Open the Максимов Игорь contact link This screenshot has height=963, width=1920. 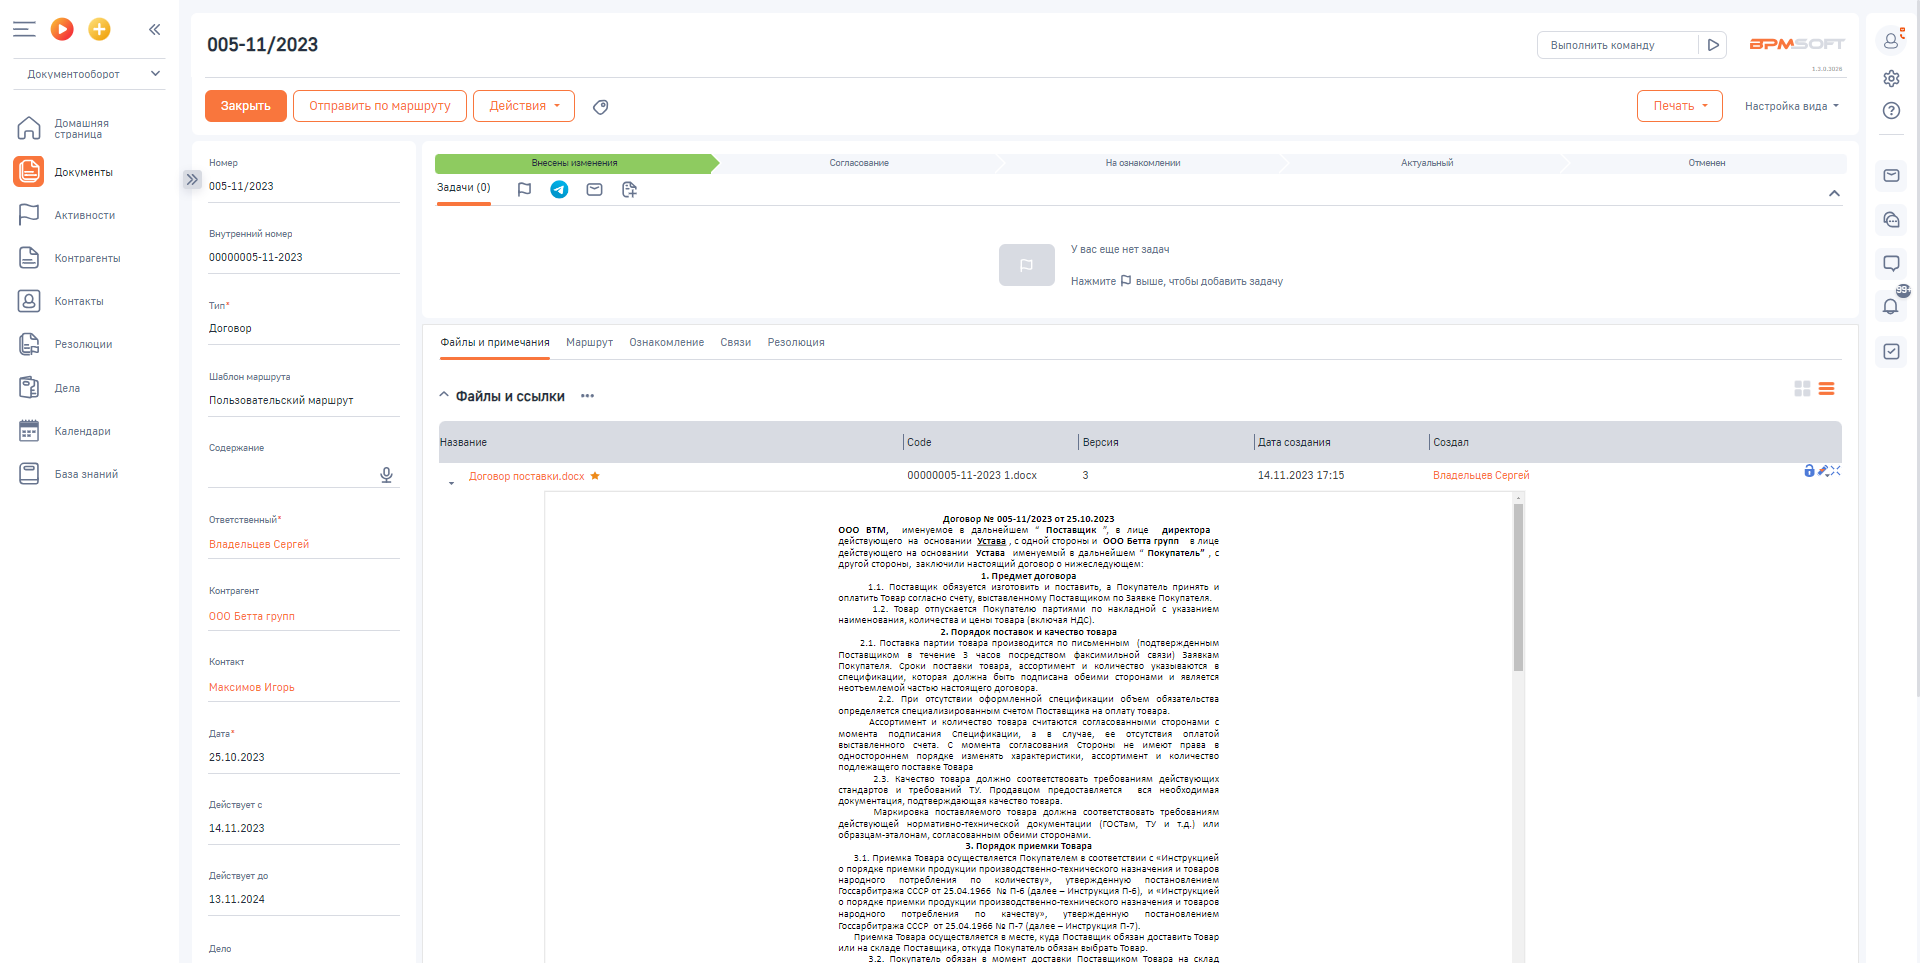[x=252, y=687]
